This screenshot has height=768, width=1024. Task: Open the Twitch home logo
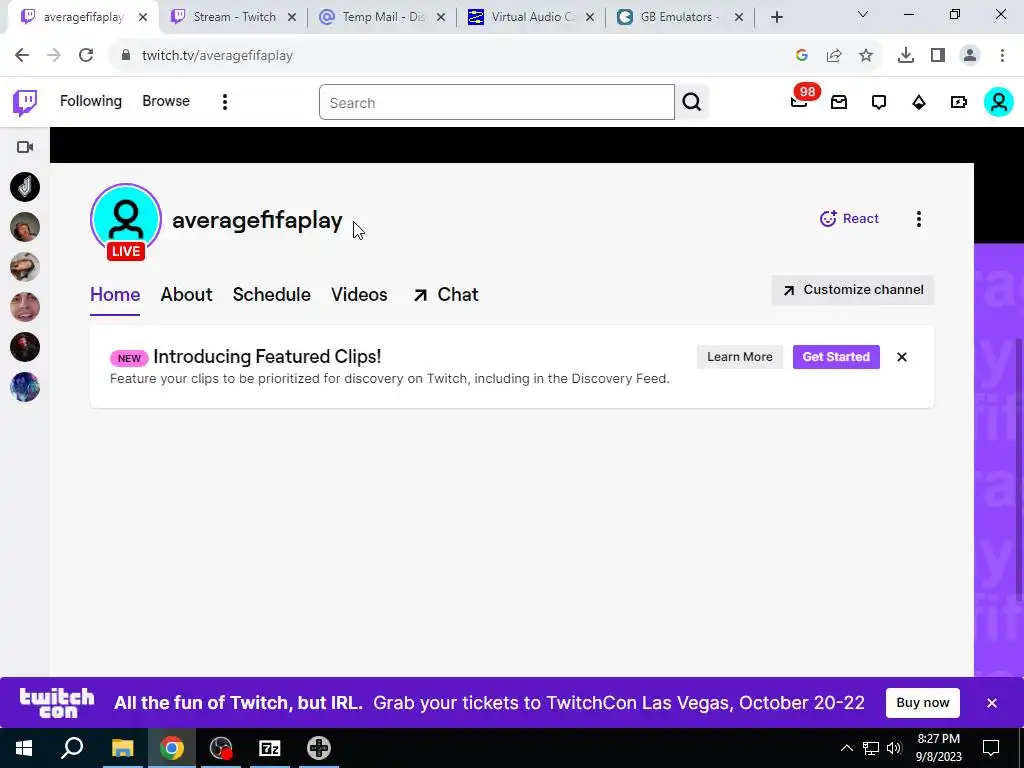(25, 102)
